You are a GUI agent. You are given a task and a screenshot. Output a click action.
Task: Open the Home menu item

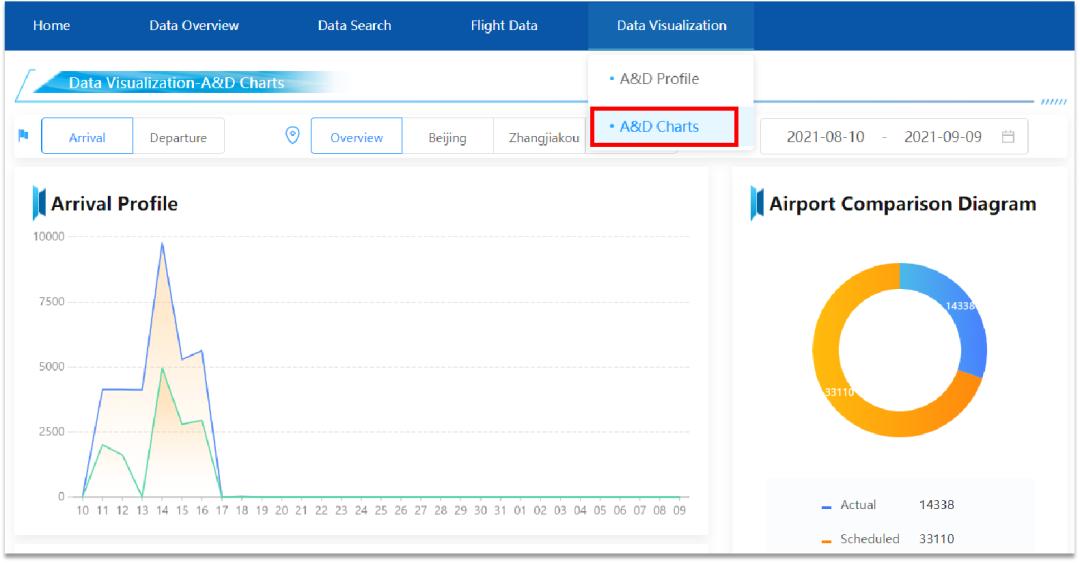[x=52, y=25]
